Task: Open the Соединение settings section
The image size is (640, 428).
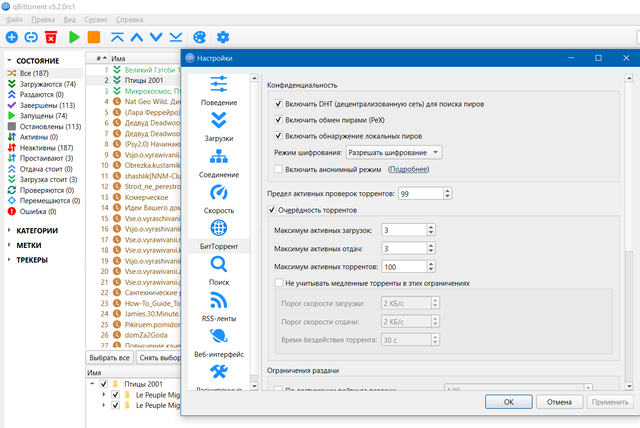Action: pos(219,163)
